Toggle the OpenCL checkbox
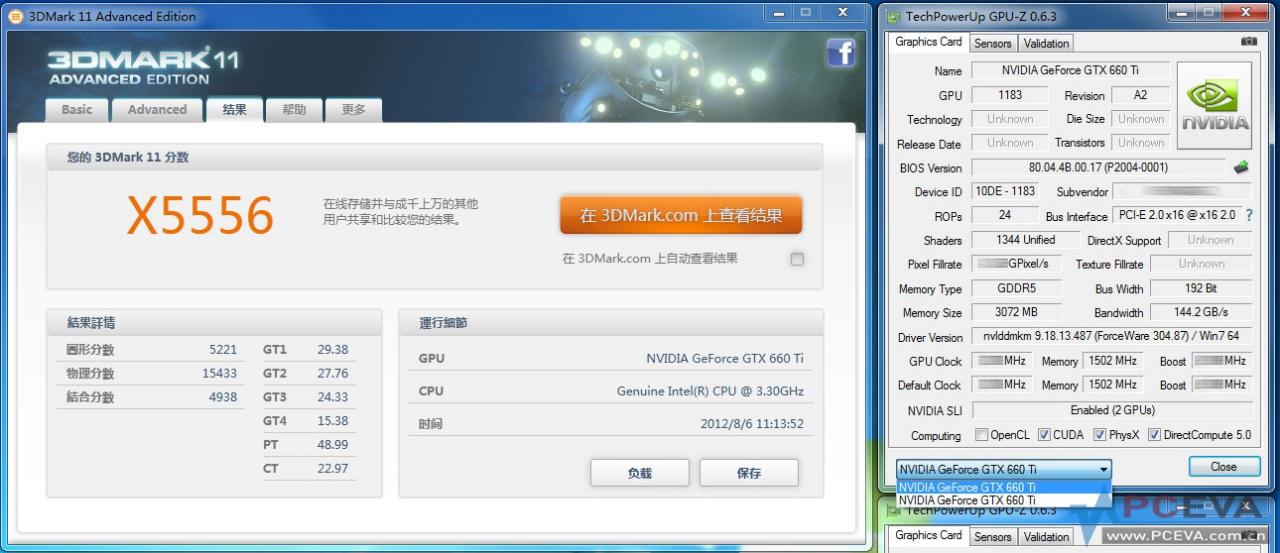This screenshot has width=1280, height=553. pos(982,435)
